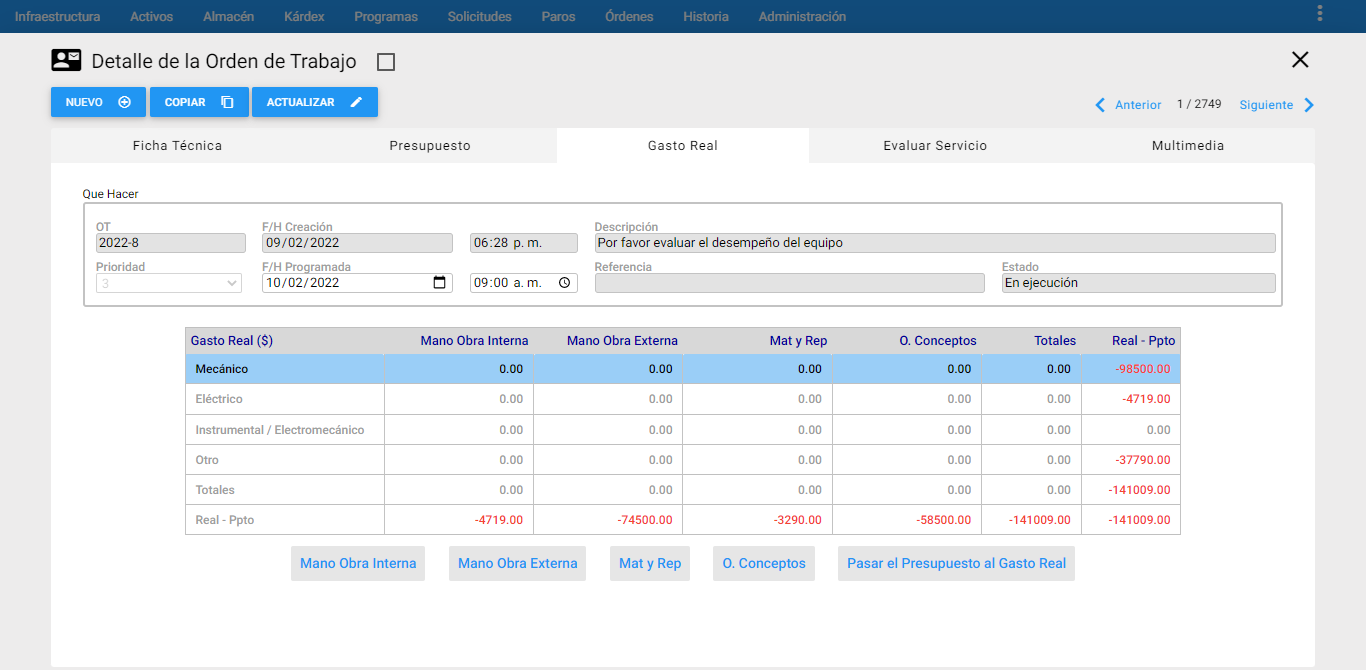Click the 06:28 p. m. time field
Image resolution: width=1366 pixels, height=670 pixels.
coord(524,243)
